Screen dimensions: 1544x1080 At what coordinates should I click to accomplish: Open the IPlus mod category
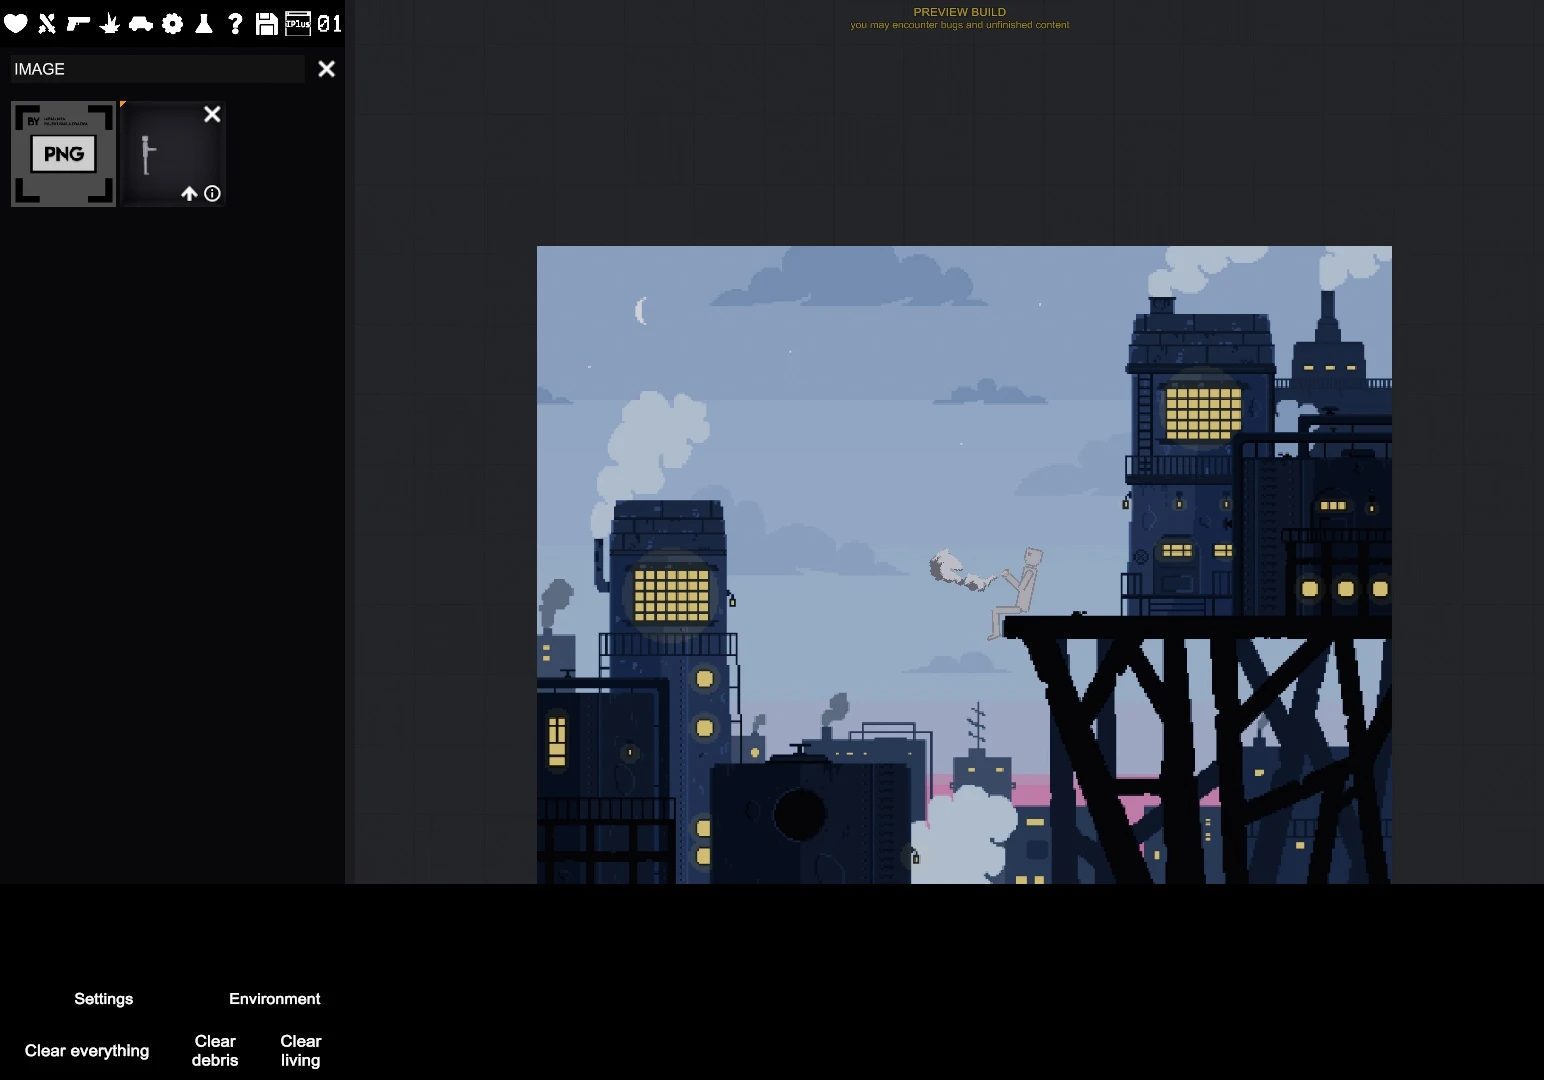coord(298,23)
